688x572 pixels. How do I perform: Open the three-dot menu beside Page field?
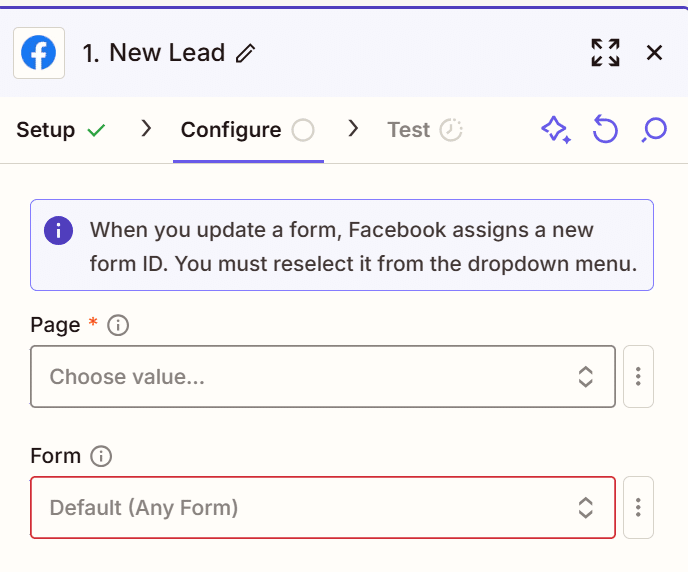(x=638, y=377)
